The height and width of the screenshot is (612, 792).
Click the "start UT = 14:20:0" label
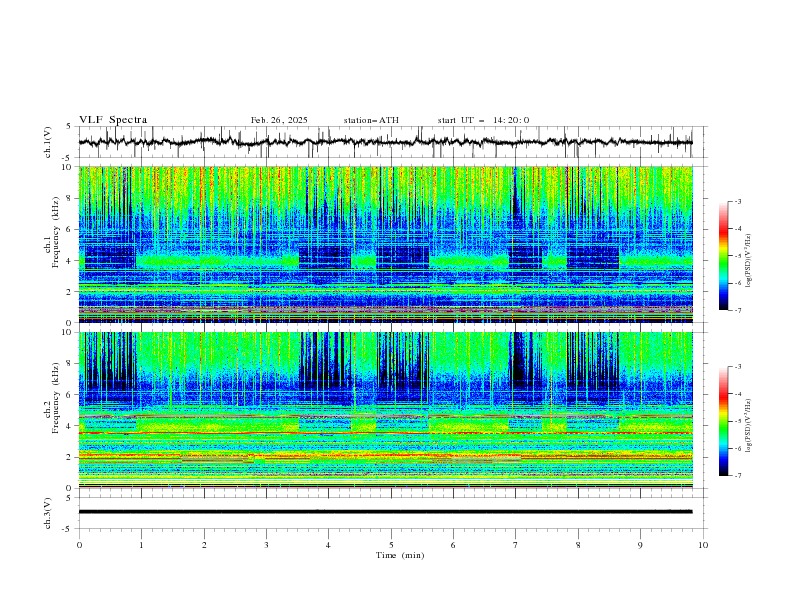tap(483, 120)
